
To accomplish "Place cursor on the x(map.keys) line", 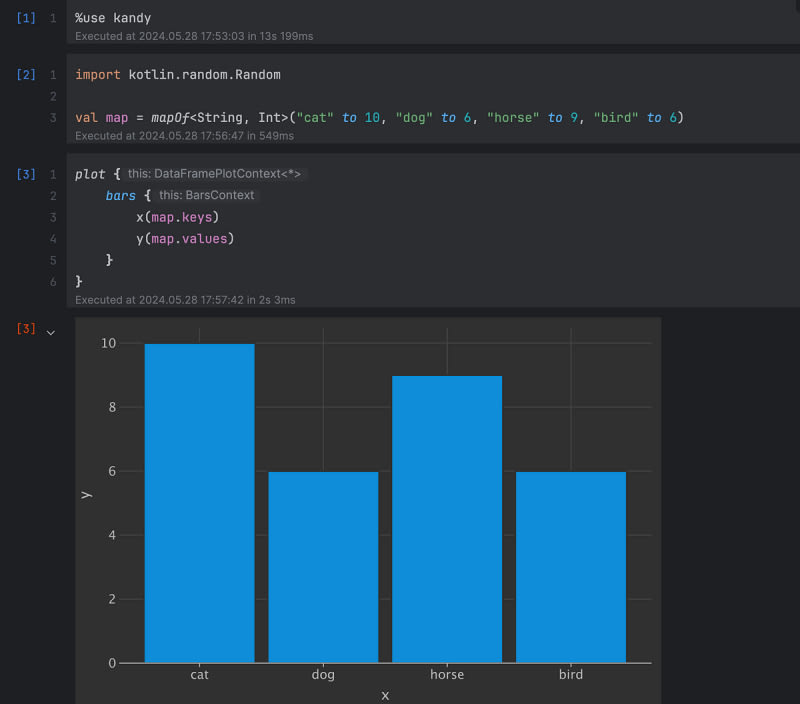I will pyautogui.click(x=177, y=217).
